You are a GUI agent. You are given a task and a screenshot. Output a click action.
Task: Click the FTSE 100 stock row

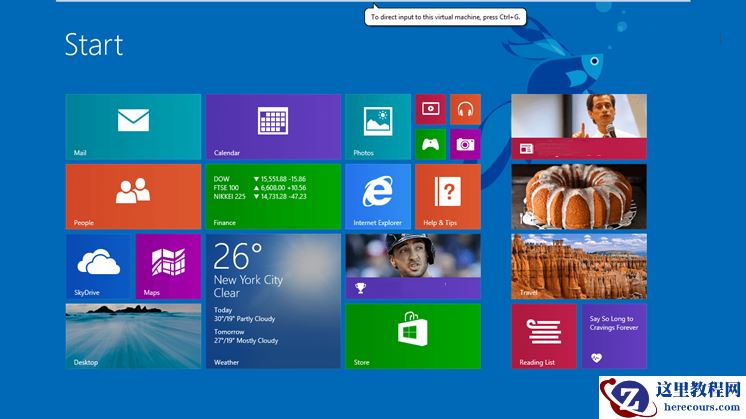point(260,188)
